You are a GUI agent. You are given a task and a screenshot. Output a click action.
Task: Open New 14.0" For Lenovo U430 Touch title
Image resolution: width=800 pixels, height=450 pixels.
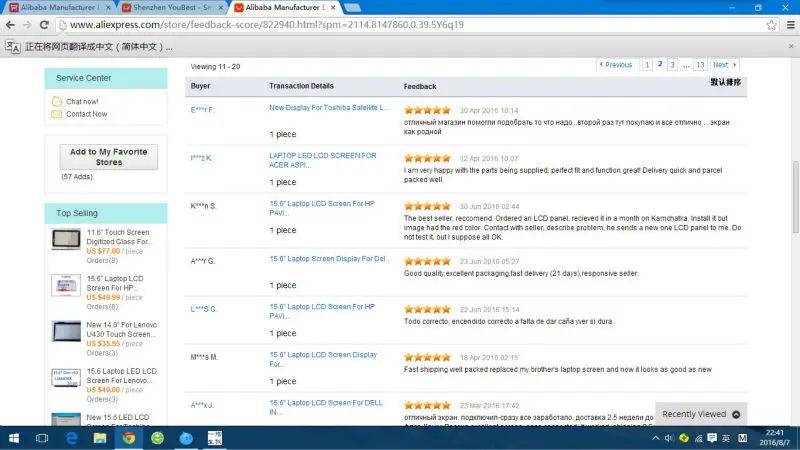121,330
